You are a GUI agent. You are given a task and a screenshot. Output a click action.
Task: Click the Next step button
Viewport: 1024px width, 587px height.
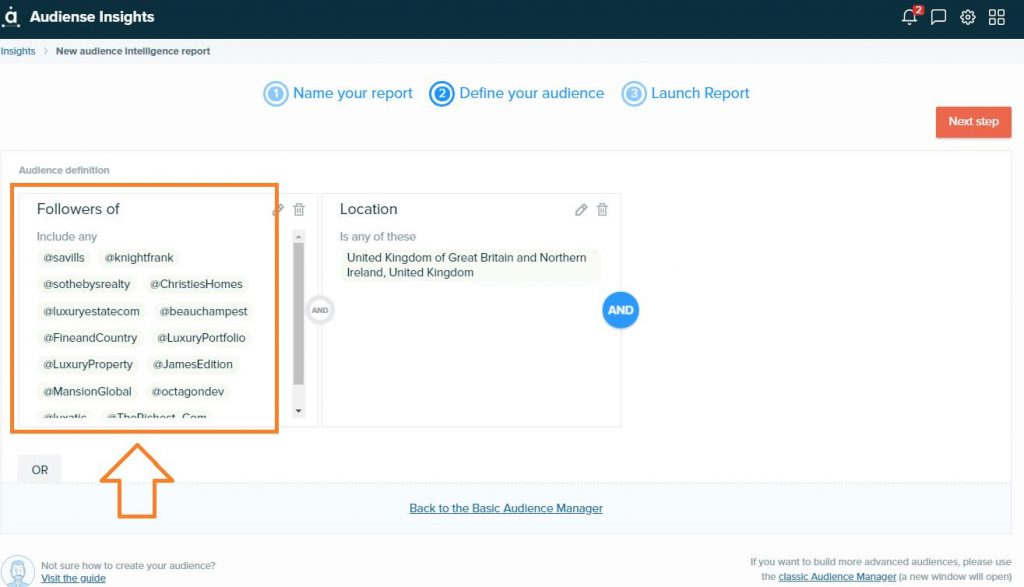973,122
